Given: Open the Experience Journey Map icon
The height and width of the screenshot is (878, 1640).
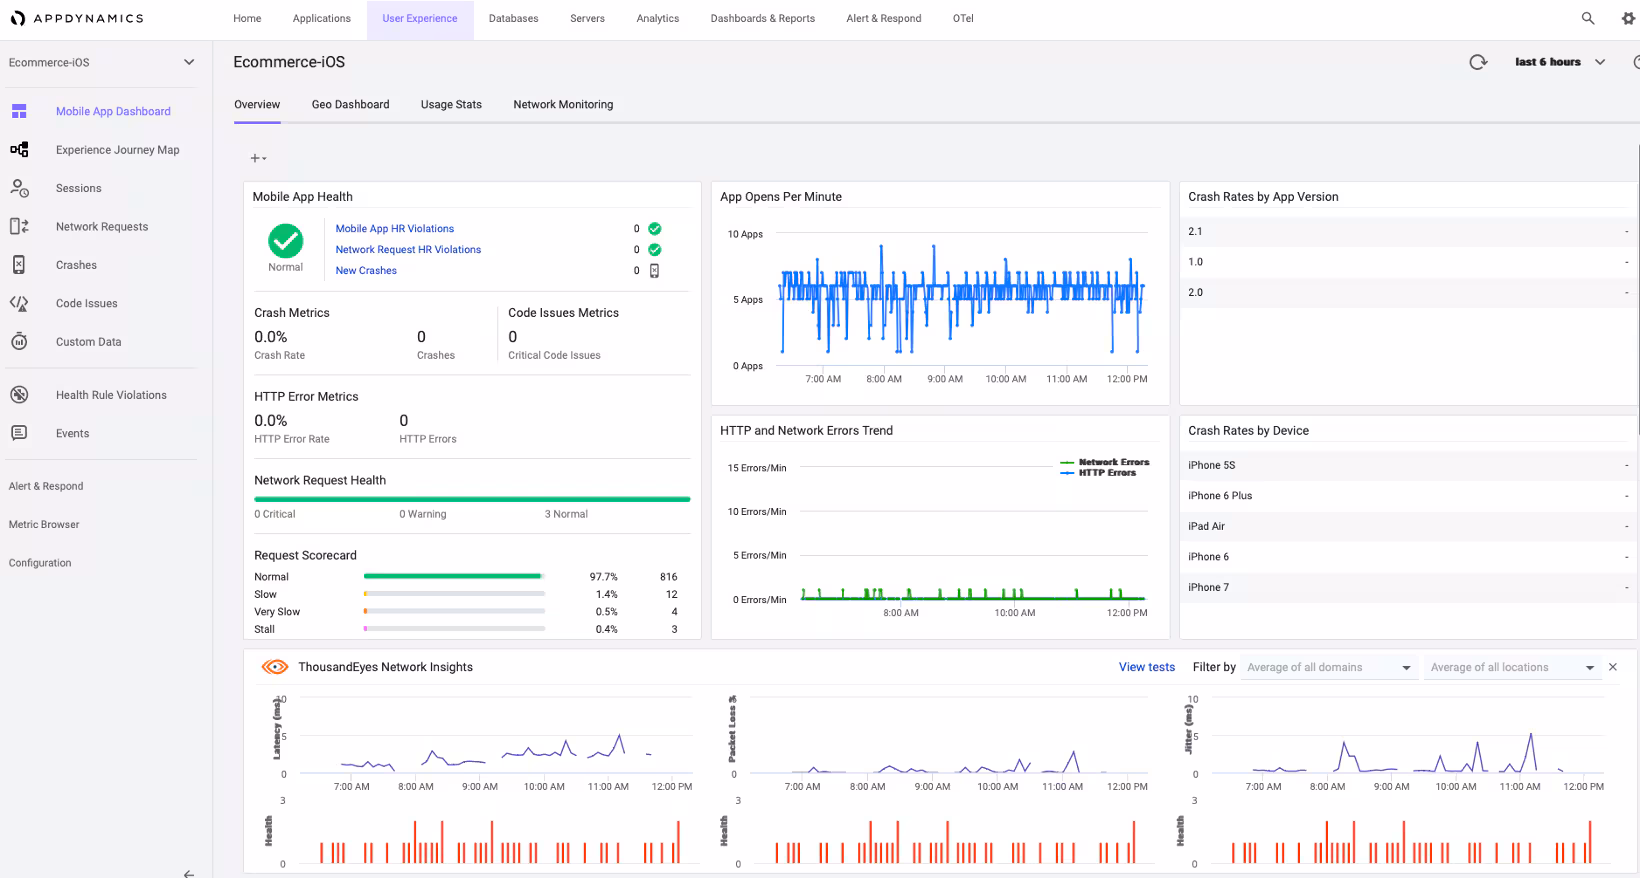Looking at the screenshot, I should coord(19,150).
